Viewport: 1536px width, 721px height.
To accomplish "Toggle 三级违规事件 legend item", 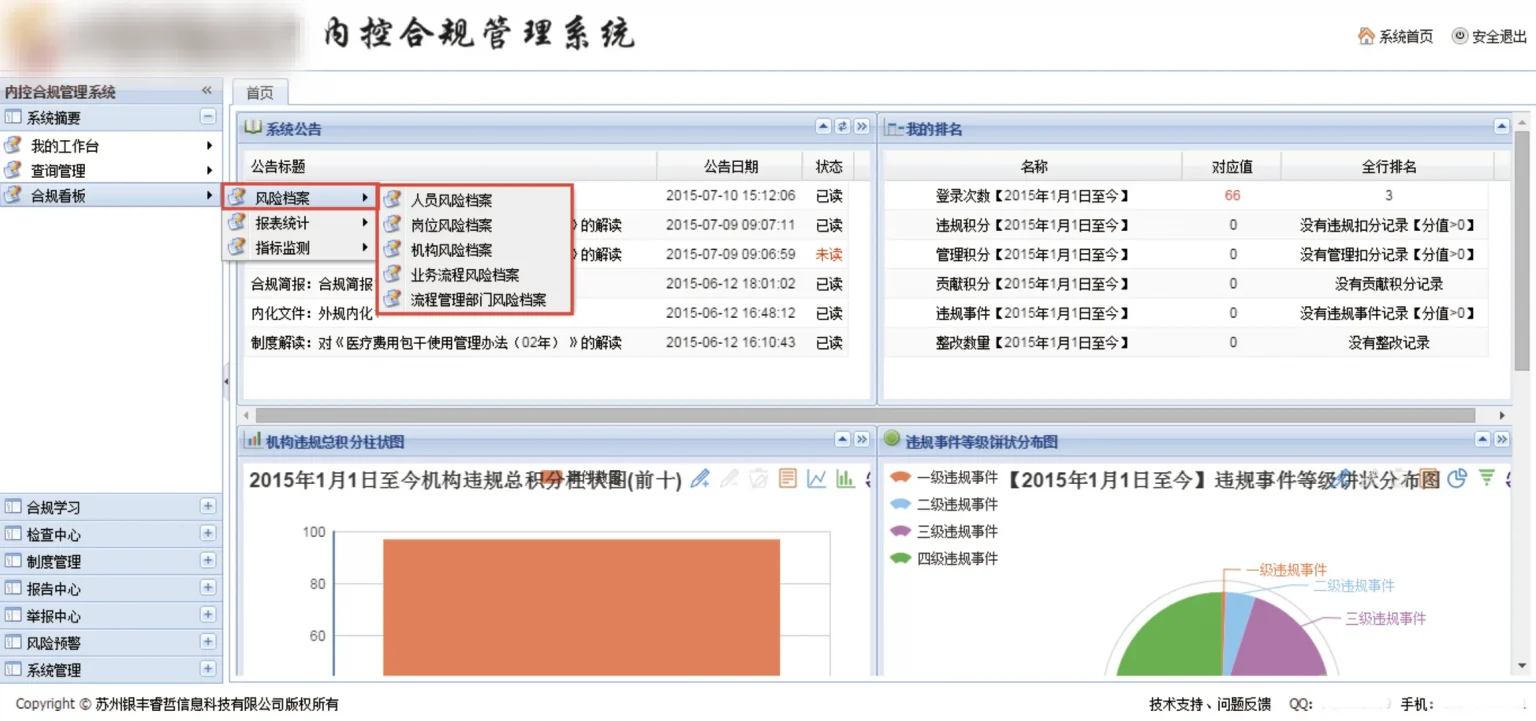I will pyautogui.click(x=944, y=531).
